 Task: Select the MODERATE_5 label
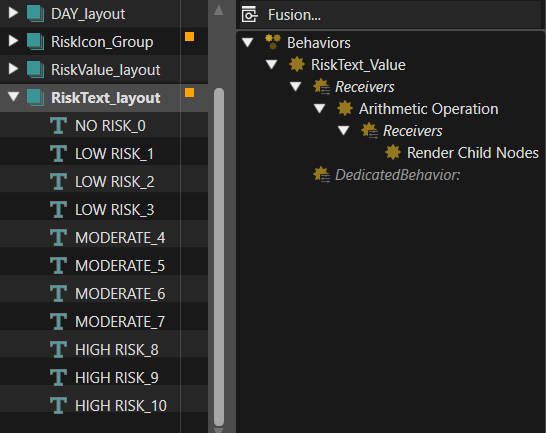[120, 266]
